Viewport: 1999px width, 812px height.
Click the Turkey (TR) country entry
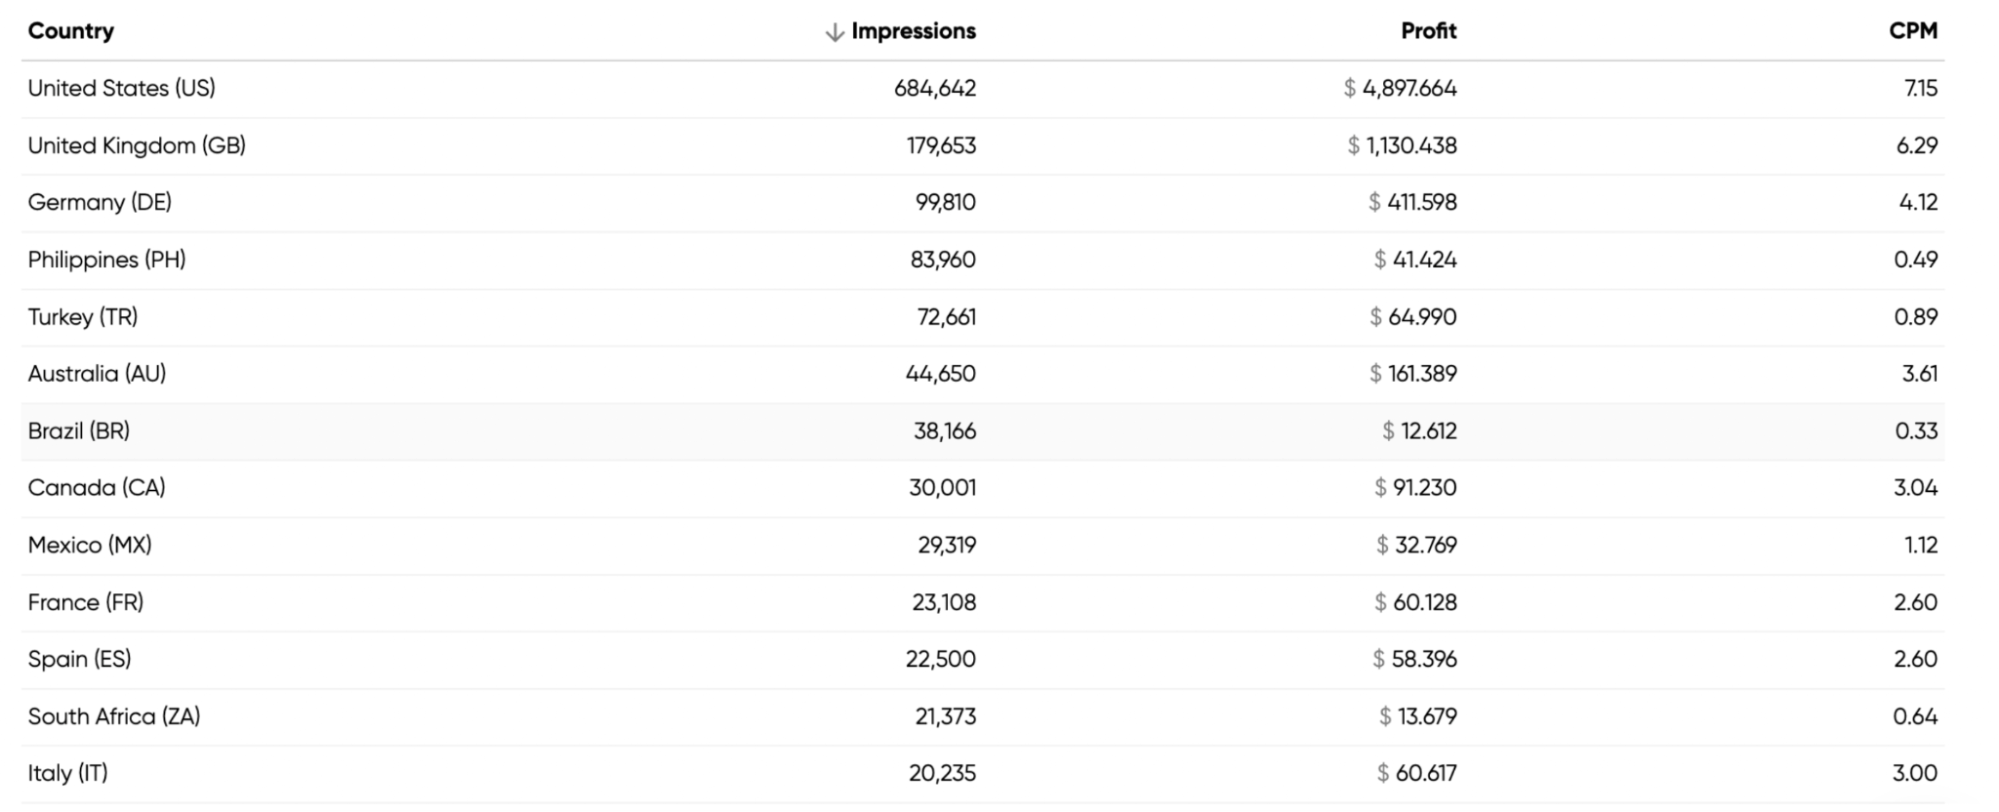[83, 317]
